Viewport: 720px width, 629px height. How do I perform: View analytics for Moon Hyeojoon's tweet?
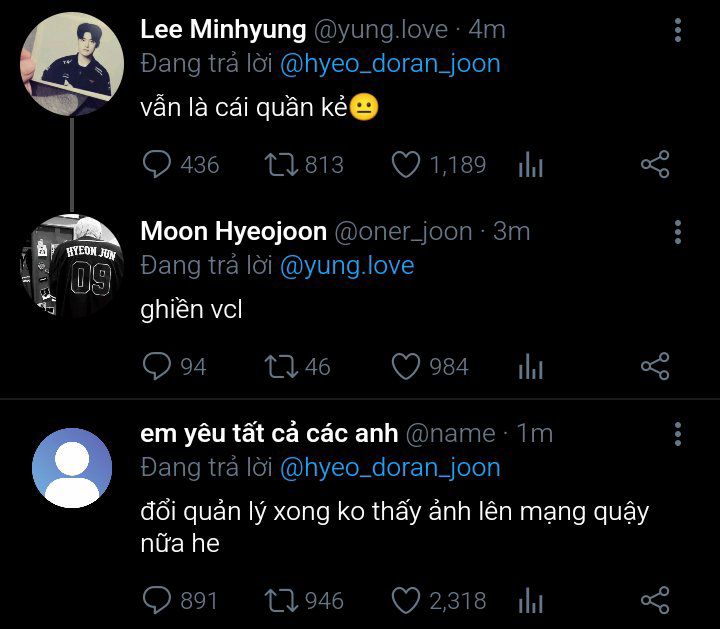point(530,368)
